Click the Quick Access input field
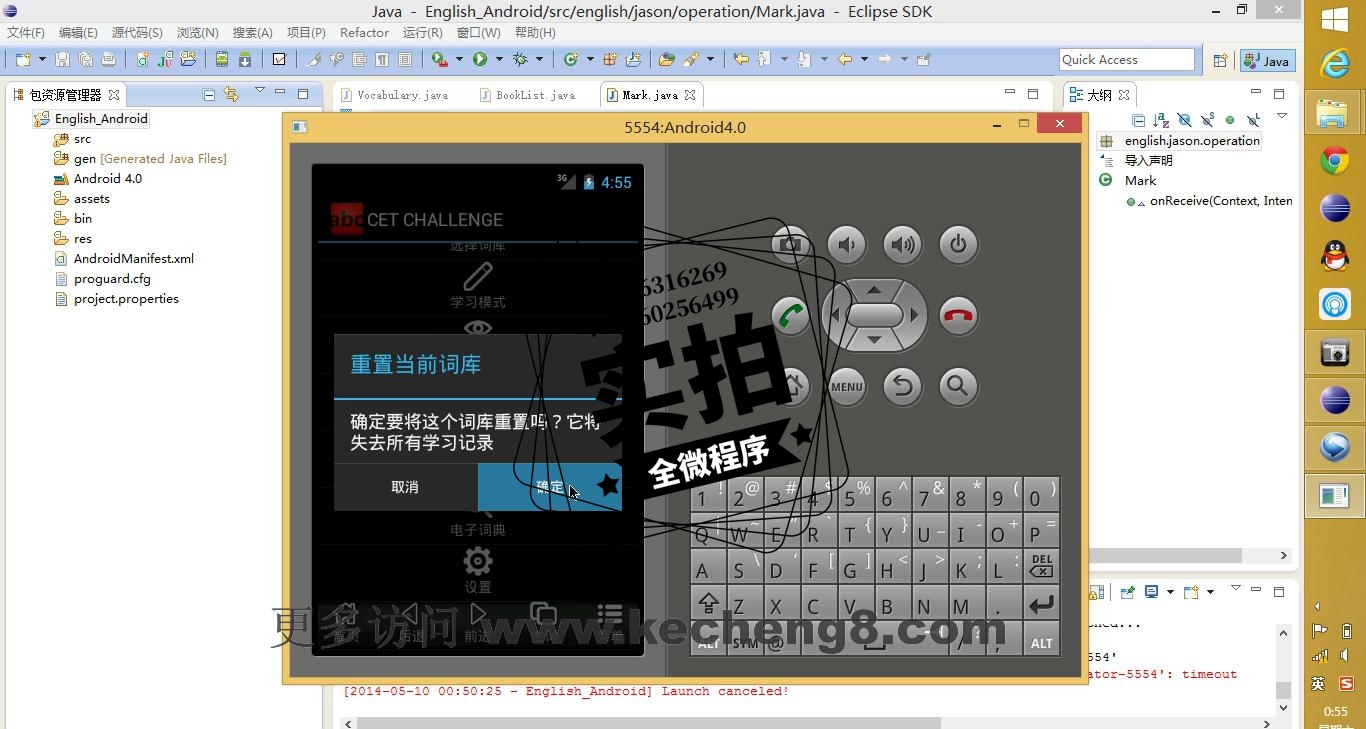 pyautogui.click(x=1127, y=60)
